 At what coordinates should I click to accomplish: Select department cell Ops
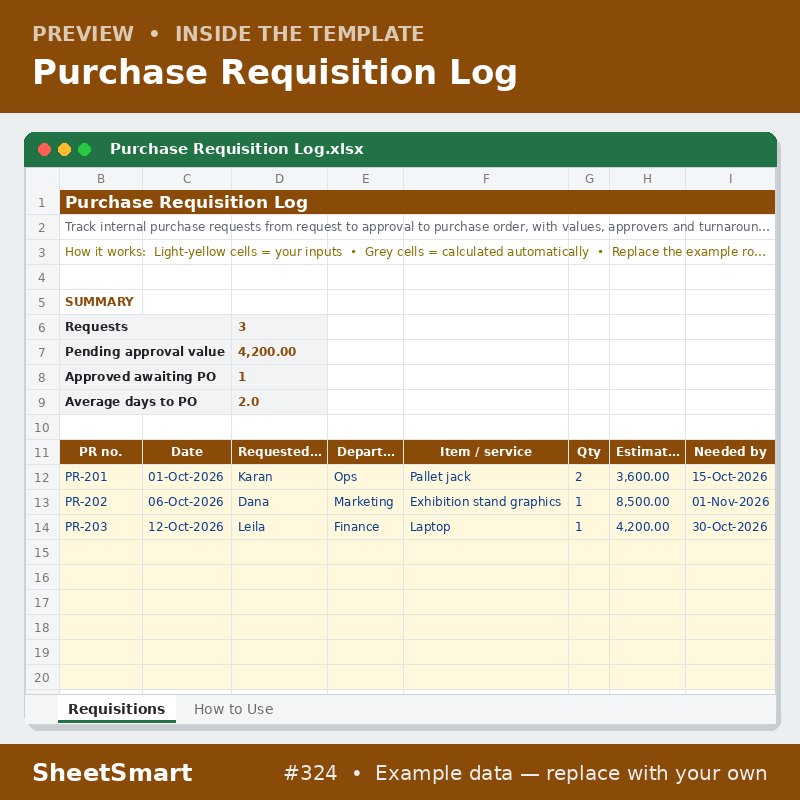365,477
